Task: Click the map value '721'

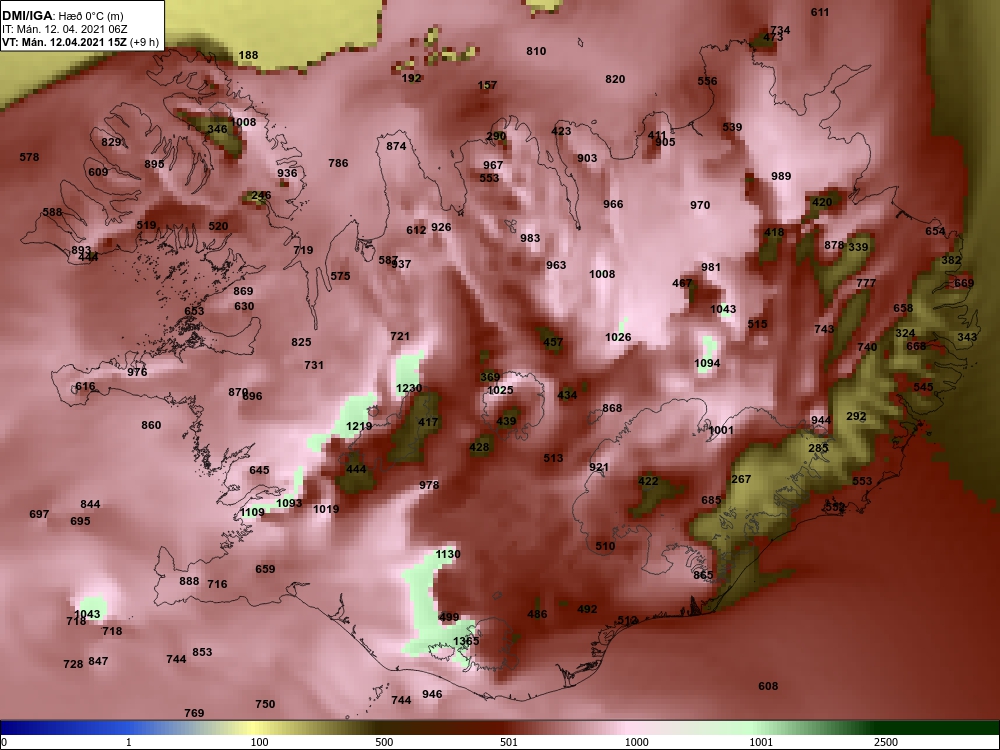Action: (400, 337)
